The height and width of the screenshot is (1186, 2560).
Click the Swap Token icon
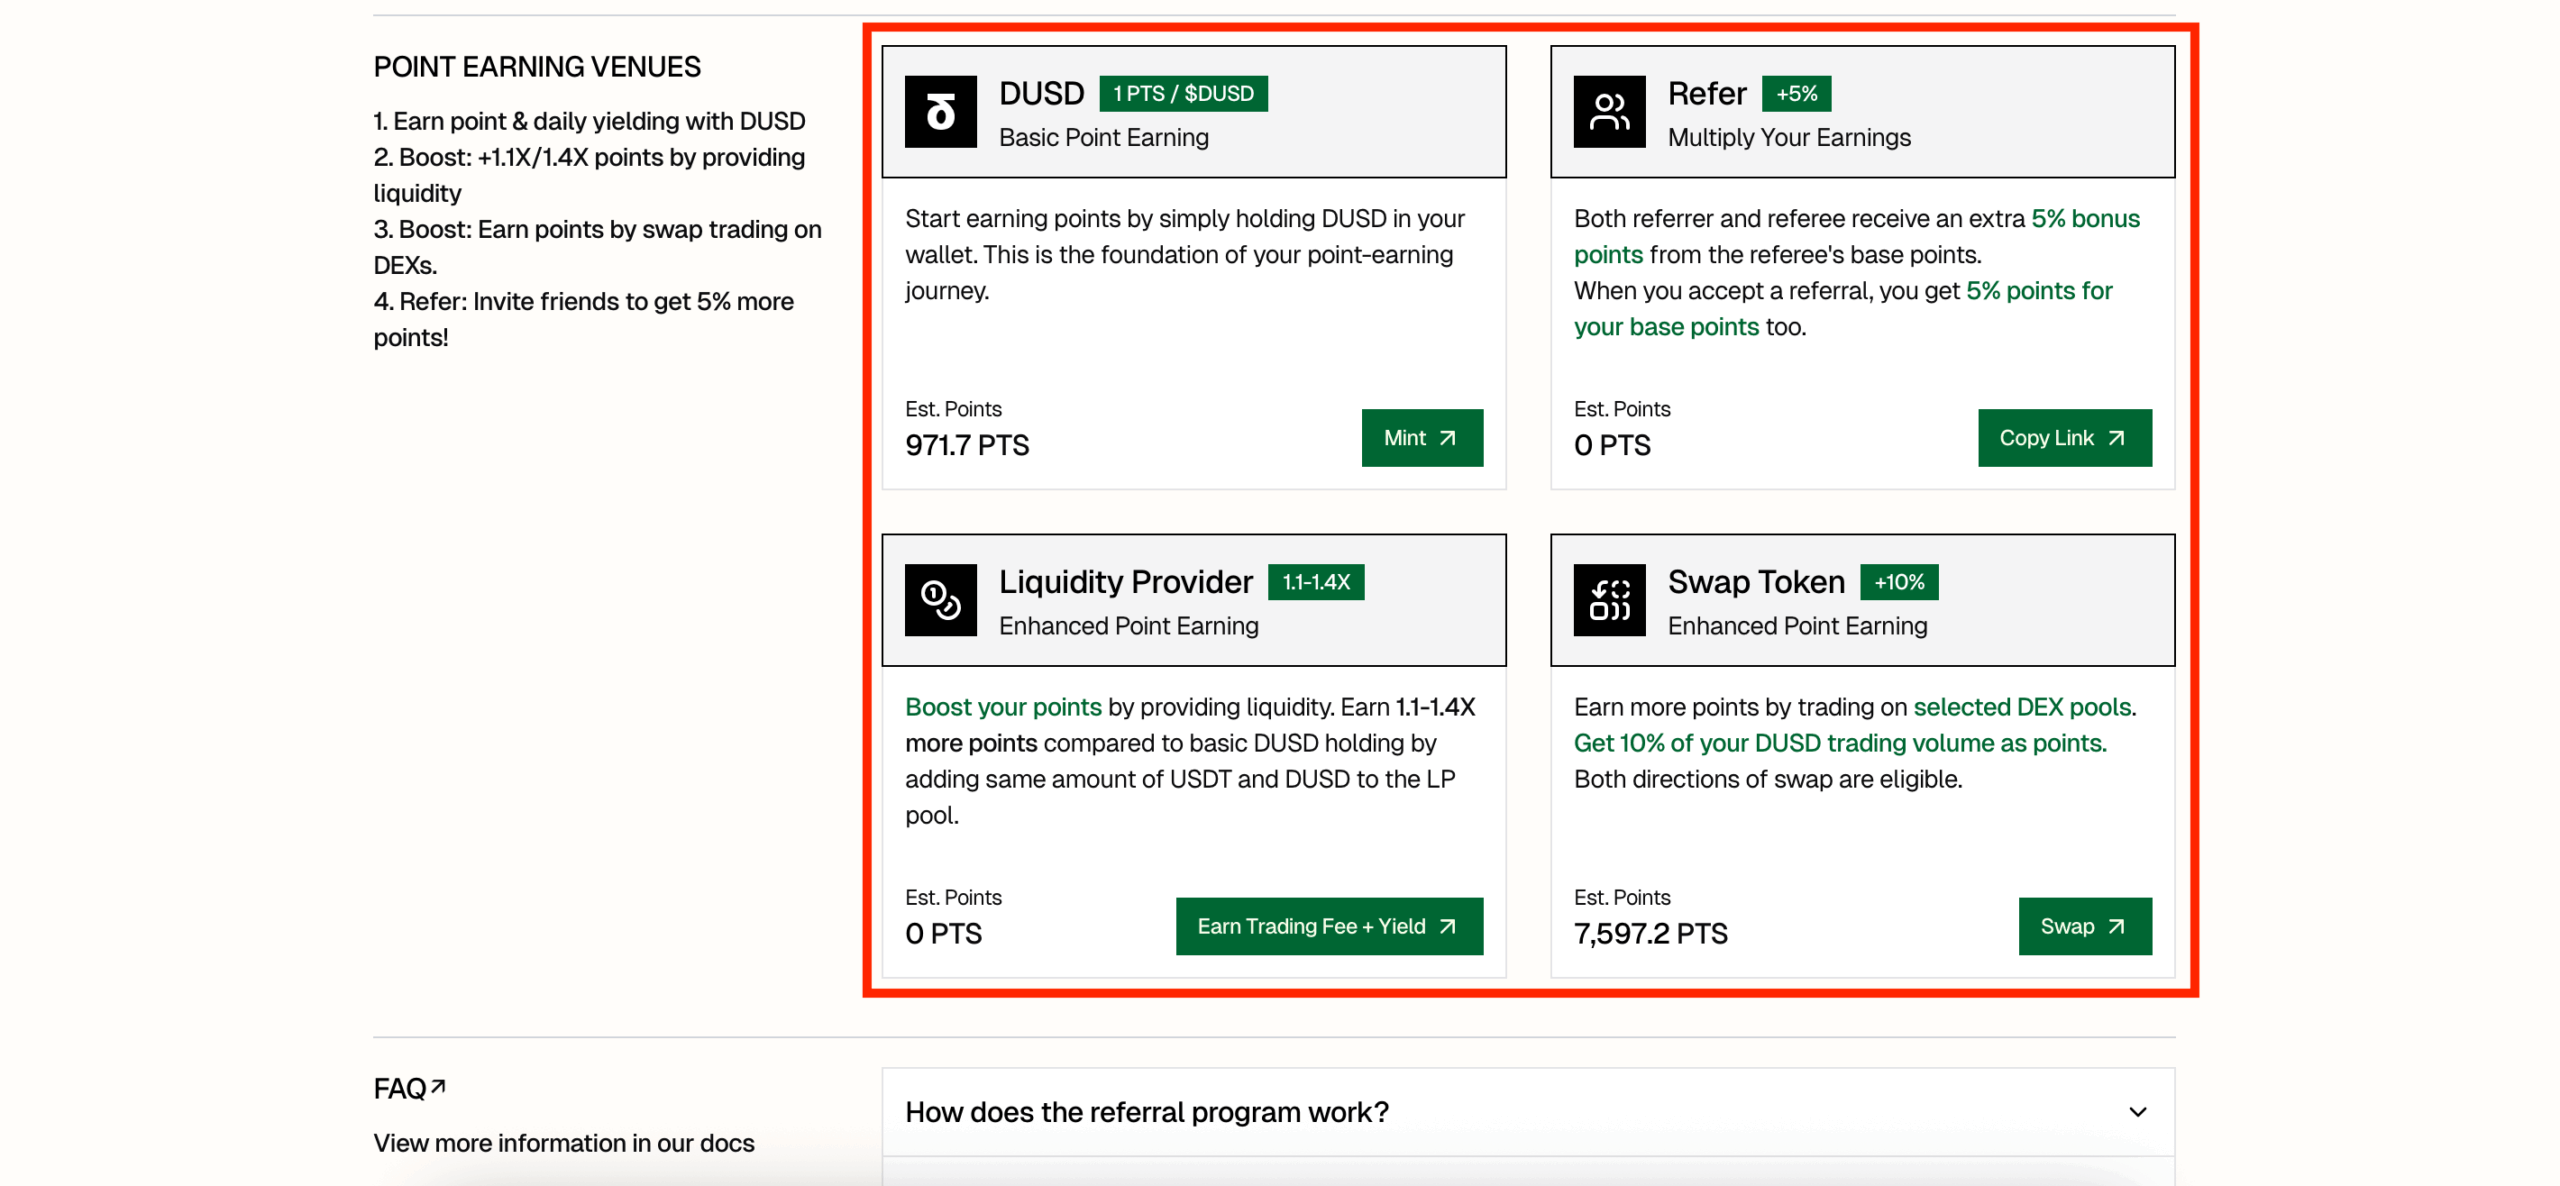tap(1609, 600)
